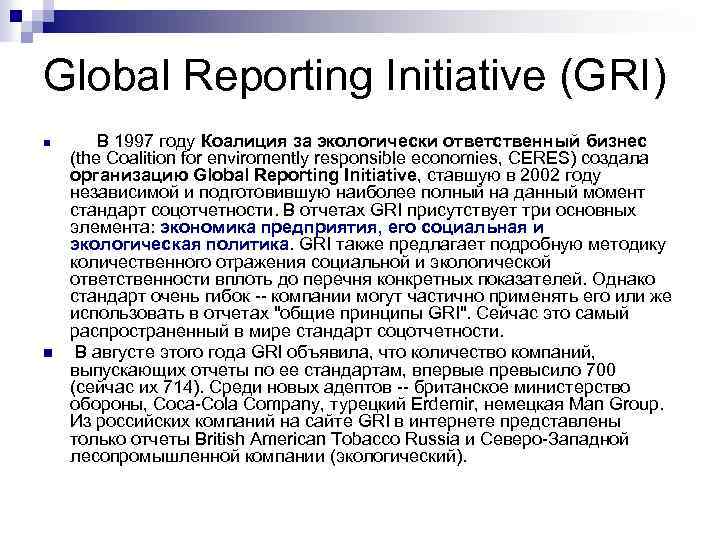Viewport: 720px width, 540px height.
Task: Click the words 'Coca-Cola Company'
Action: pyautogui.click(x=236, y=405)
